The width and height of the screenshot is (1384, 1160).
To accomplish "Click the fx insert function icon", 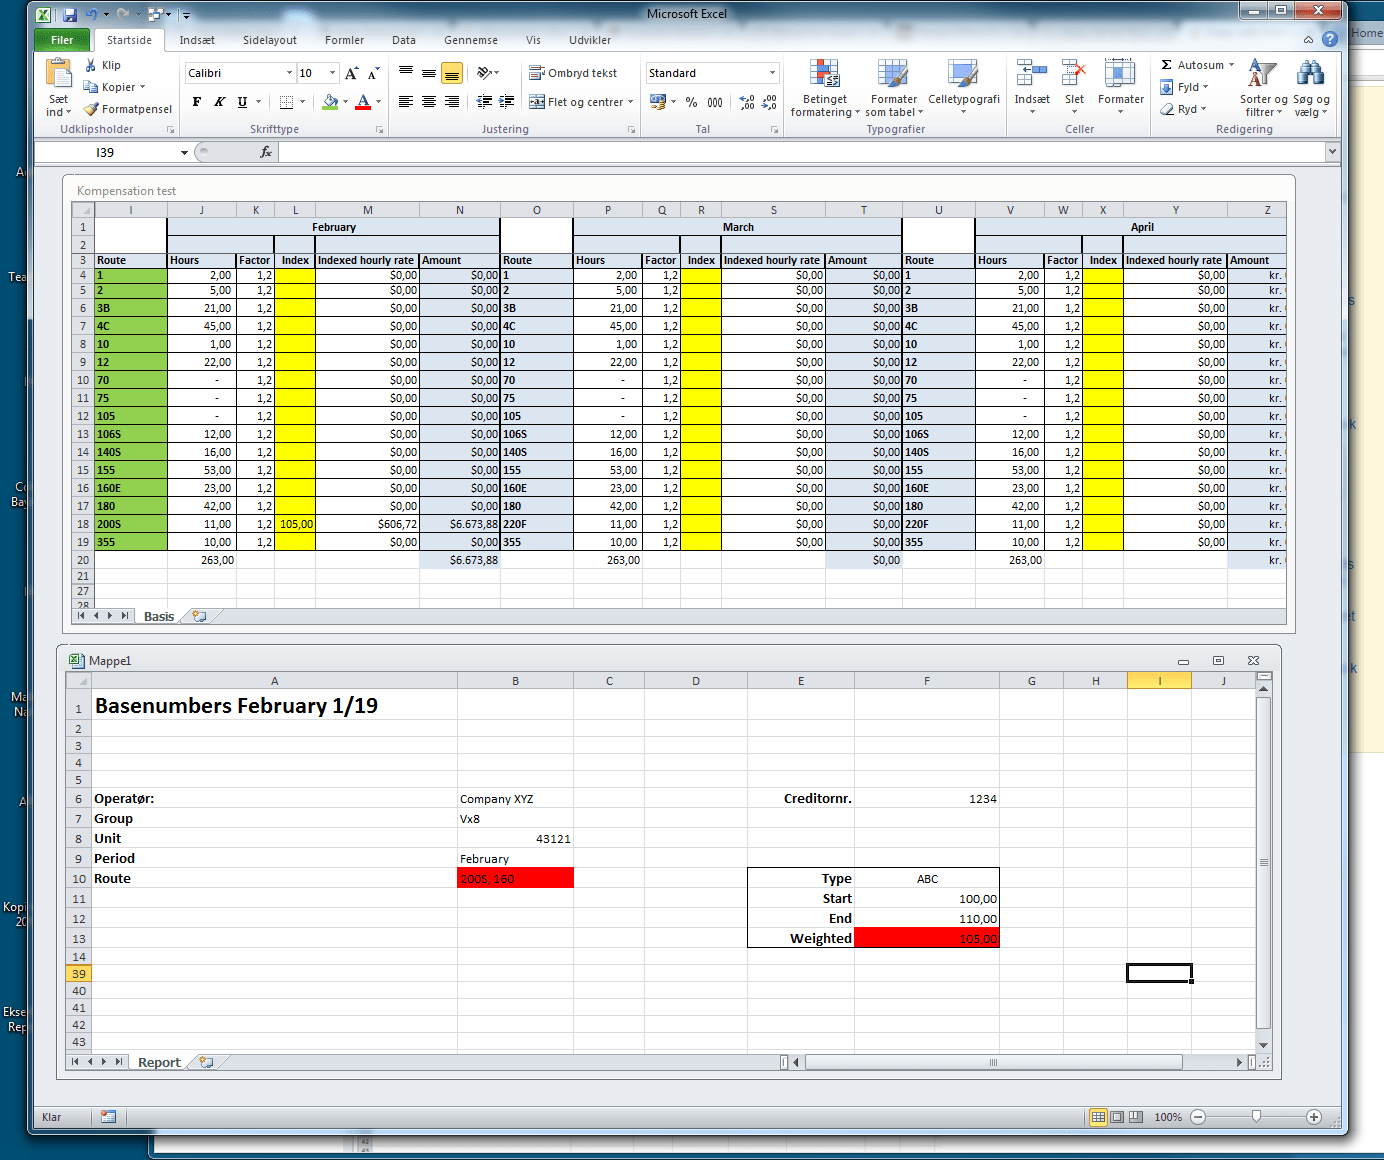I will pos(266,152).
